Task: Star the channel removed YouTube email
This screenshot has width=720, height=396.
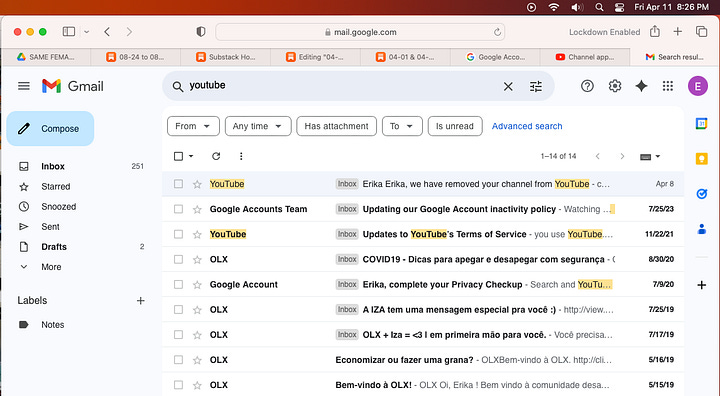Action: tap(197, 184)
